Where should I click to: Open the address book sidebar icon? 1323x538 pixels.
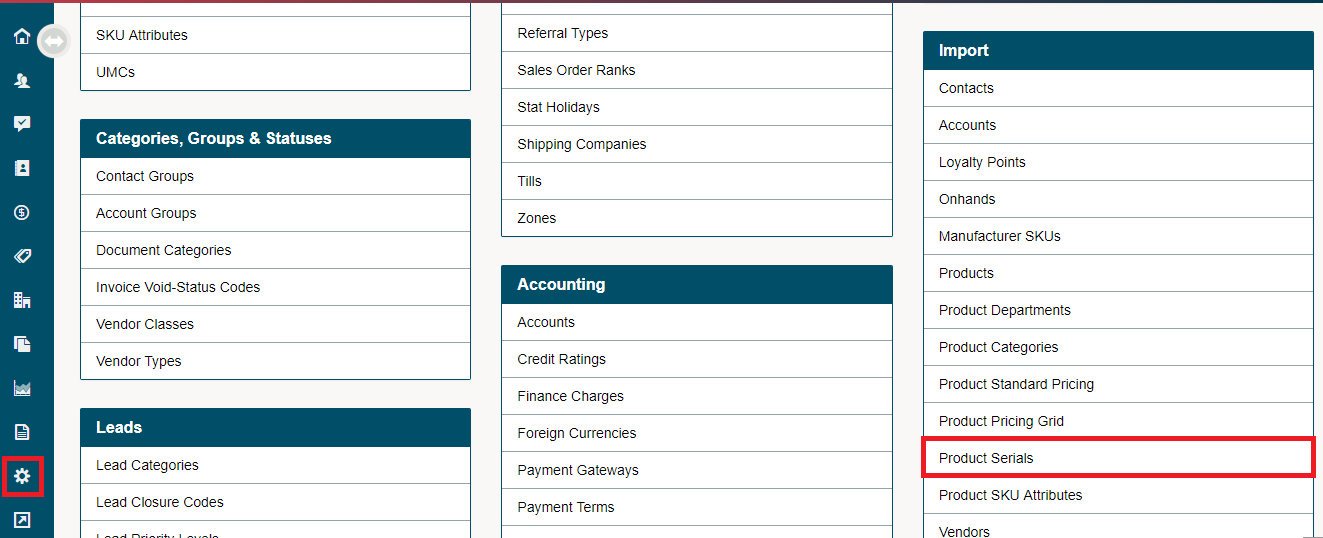(22, 168)
